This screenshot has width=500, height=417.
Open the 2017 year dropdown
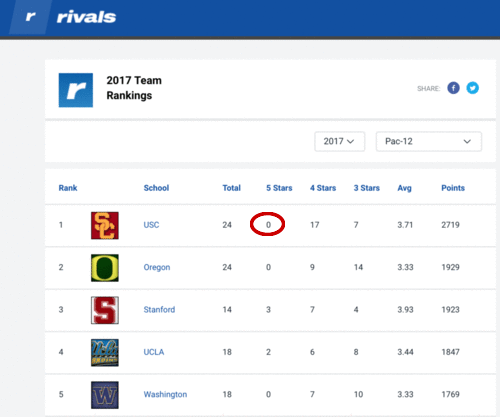click(339, 141)
